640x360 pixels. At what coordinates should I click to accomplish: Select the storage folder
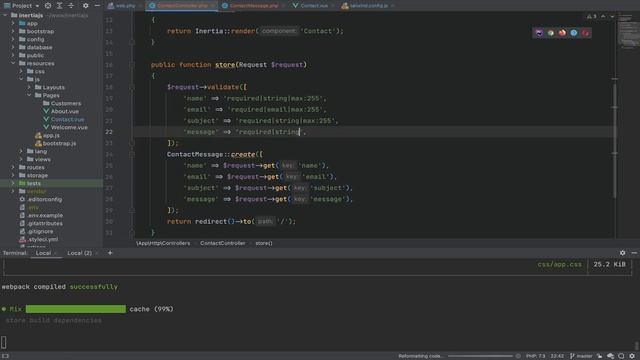(x=33, y=176)
